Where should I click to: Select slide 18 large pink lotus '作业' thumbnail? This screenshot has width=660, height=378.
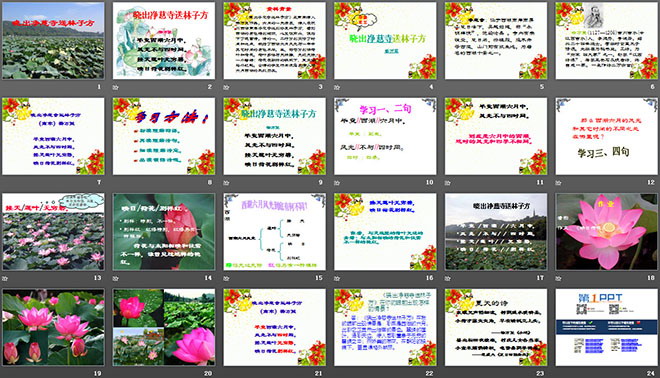pyautogui.click(x=607, y=232)
